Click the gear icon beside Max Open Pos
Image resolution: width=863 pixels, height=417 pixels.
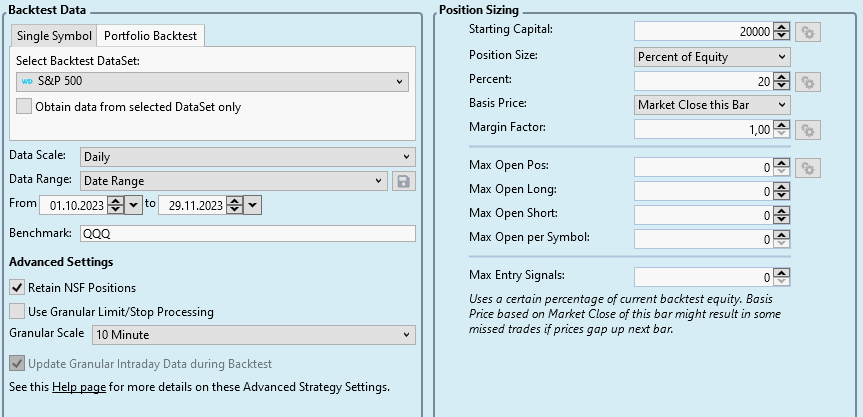point(808,167)
